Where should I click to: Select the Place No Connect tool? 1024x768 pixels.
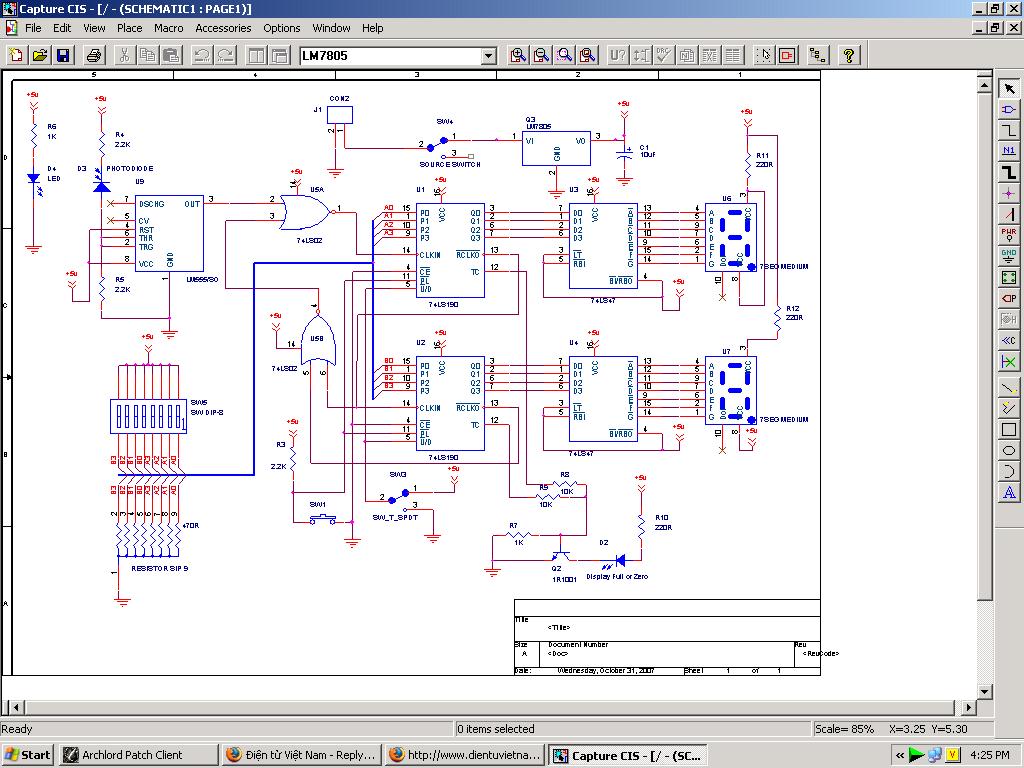[1008, 361]
